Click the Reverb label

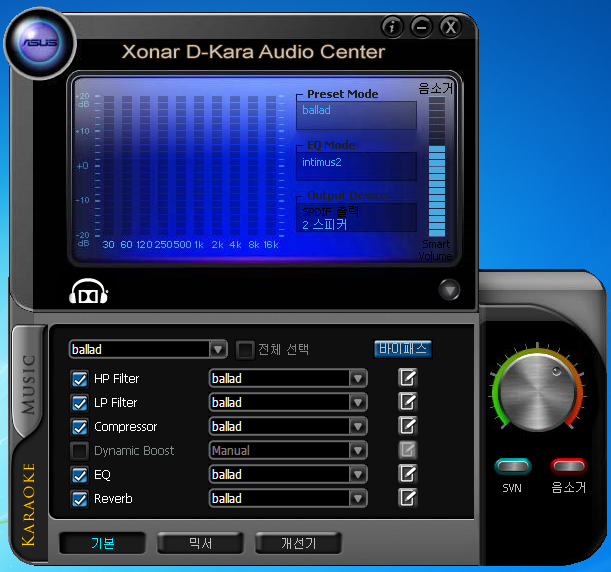click(113, 499)
